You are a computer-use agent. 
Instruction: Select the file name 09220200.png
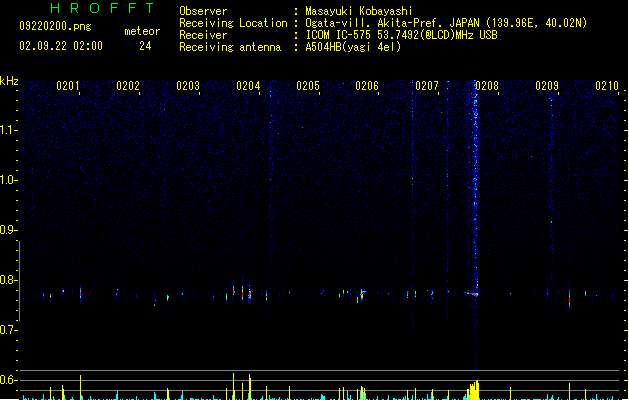[55, 26]
